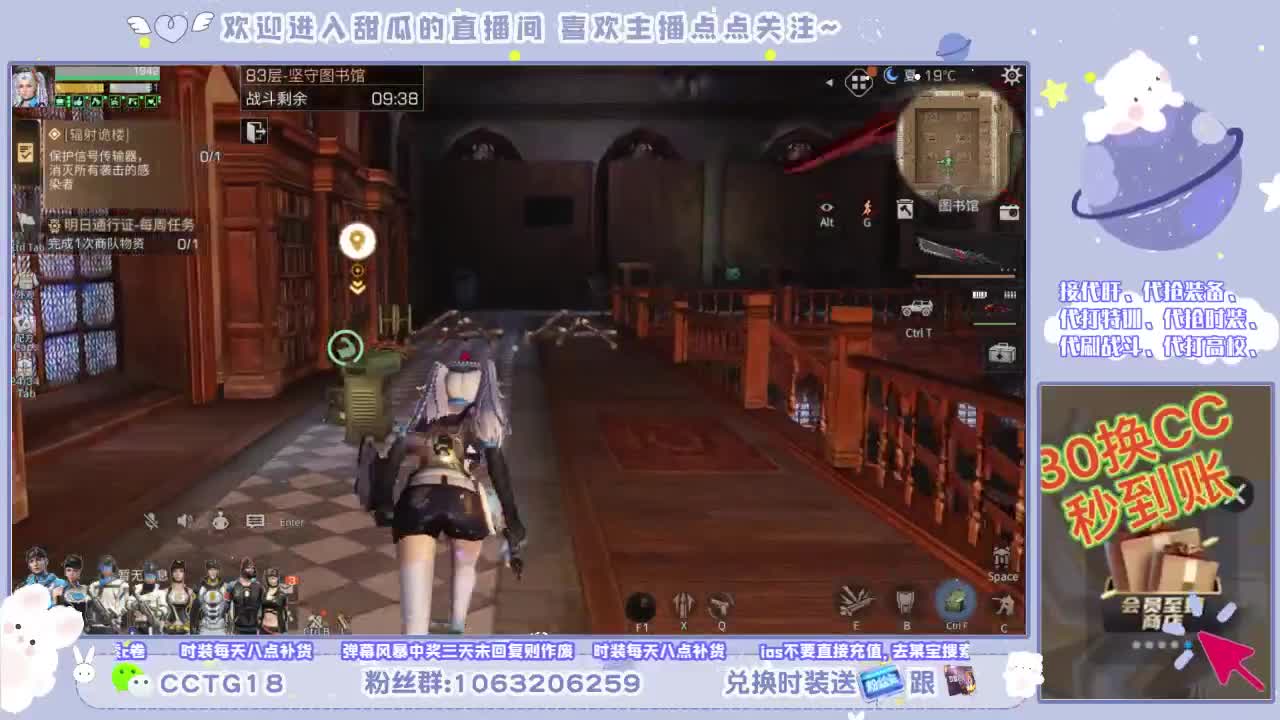The height and width of the screenshot is (720, 1280).
Task: Open the emote character icon
Action: [220, 521]
